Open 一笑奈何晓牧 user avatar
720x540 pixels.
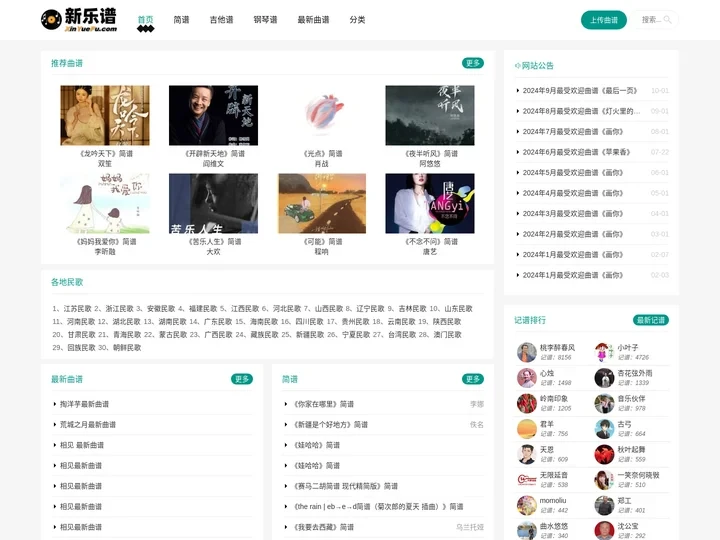[604, 480]
